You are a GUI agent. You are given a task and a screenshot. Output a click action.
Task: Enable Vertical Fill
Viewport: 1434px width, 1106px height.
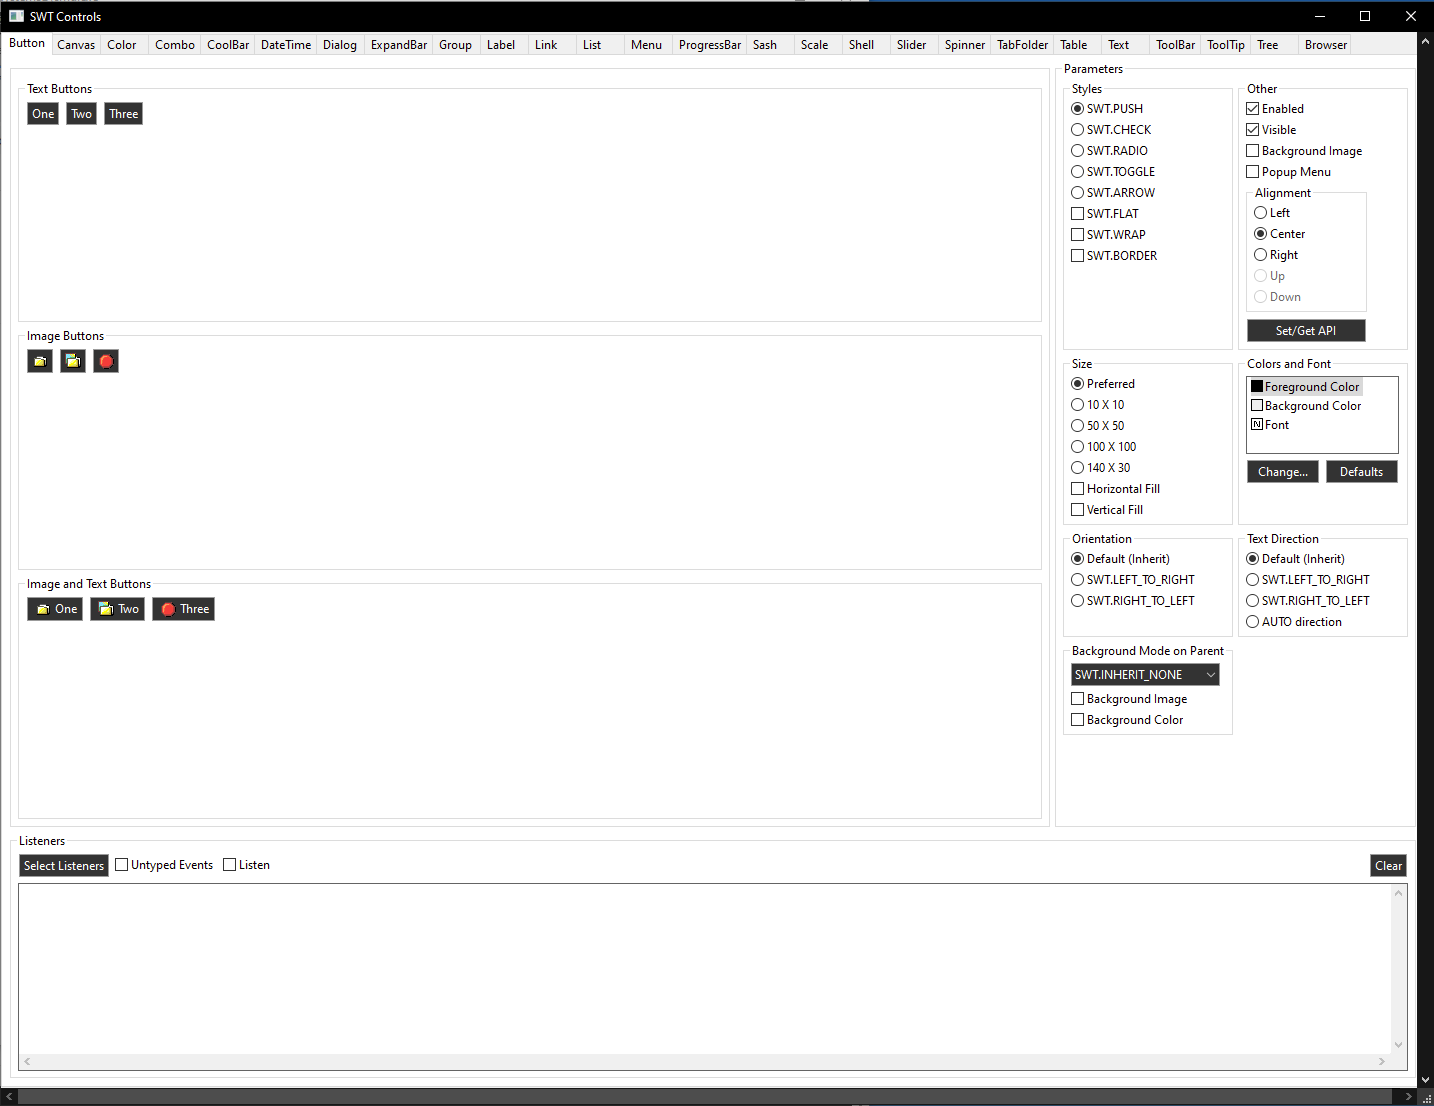[1107, 510]
